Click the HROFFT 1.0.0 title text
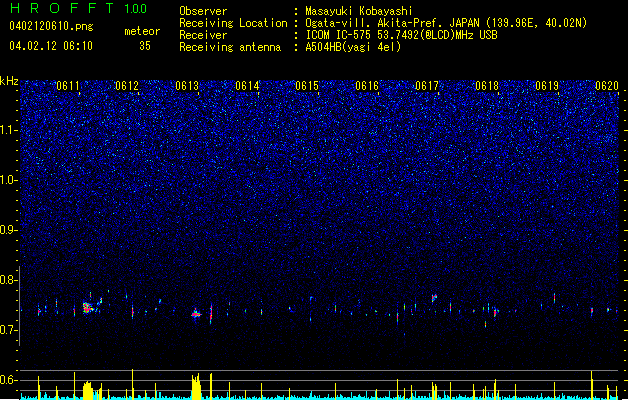 [x=79, y=8]
